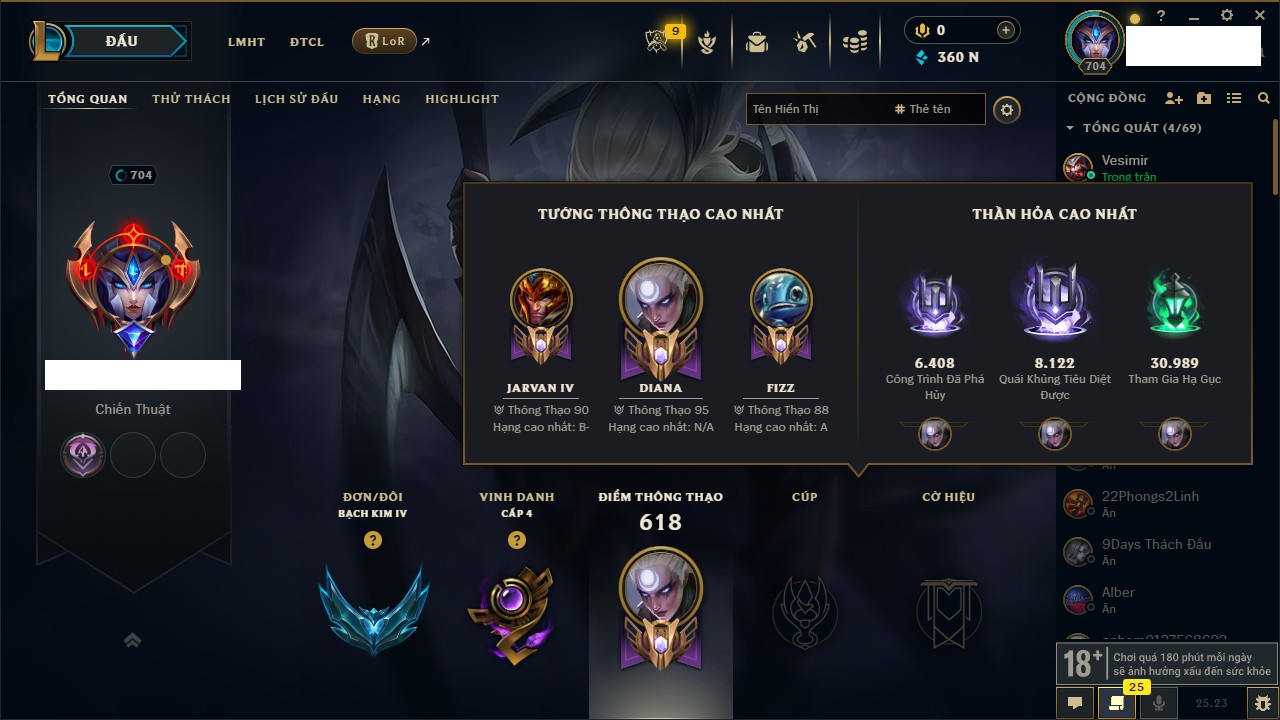Open the Crafting hammer icon
The height and width of the screenshot is (720, 1280).
coord(805,42)
